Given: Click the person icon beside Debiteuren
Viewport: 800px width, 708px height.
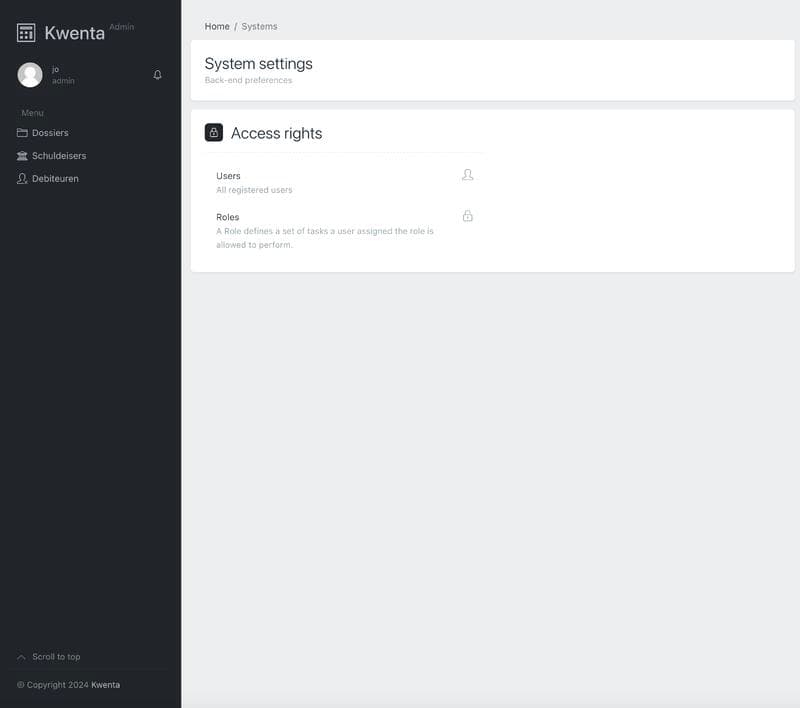Looking at the screenshot, I should (22, 179).
